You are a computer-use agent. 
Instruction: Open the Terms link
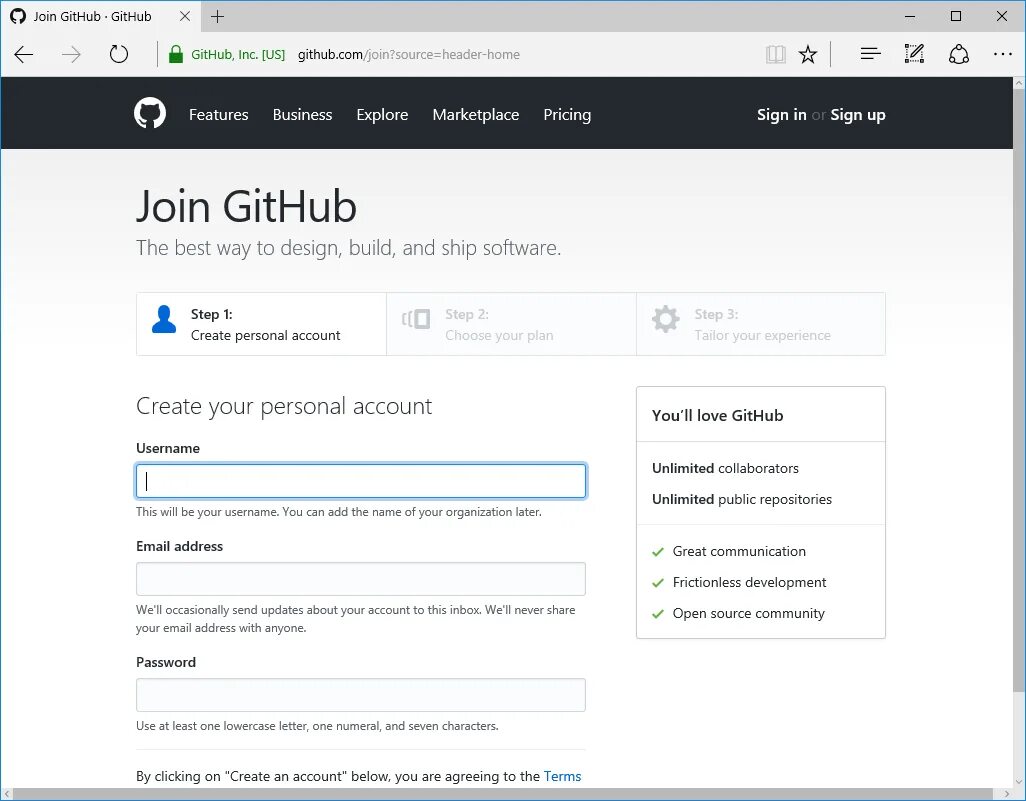pos(562,776)
